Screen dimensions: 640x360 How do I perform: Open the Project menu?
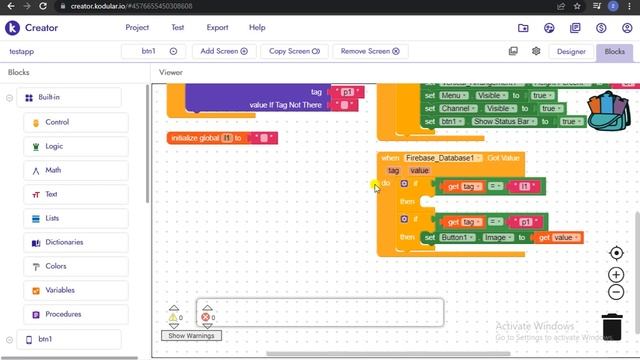pyautogui.click(x=137, y=27)
